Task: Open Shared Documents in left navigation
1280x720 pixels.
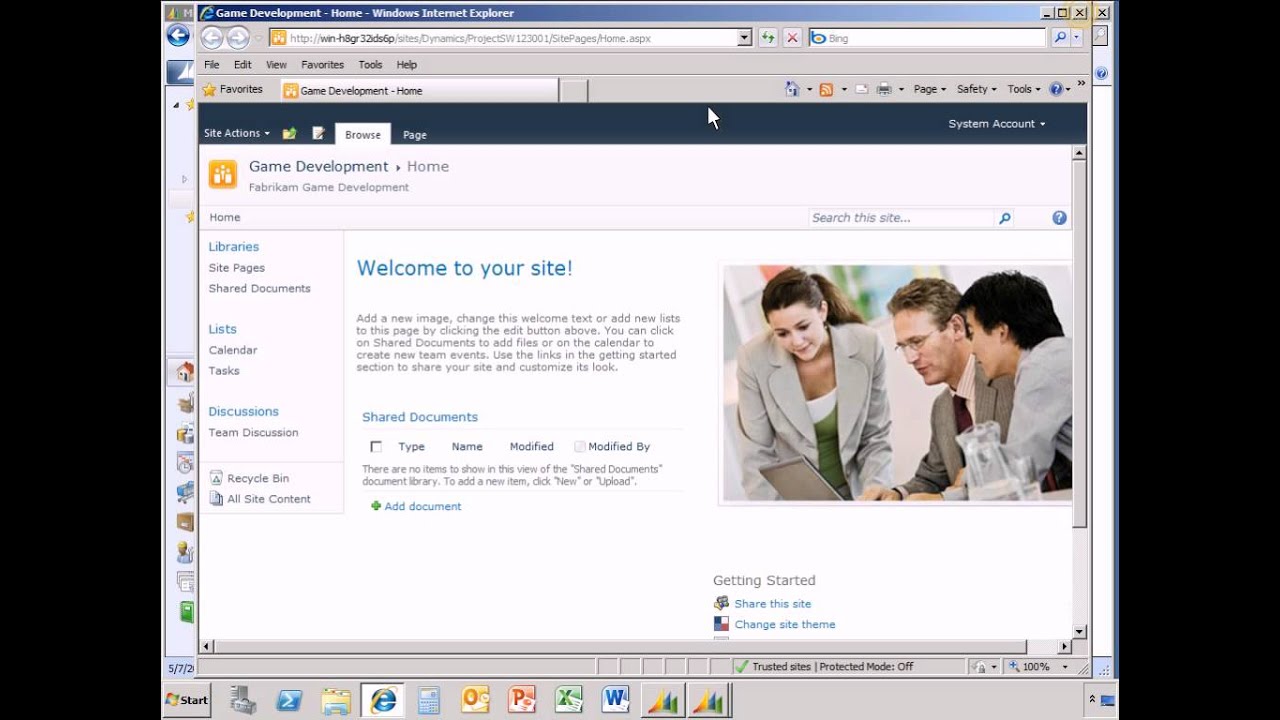Action: tap(260, 288)
